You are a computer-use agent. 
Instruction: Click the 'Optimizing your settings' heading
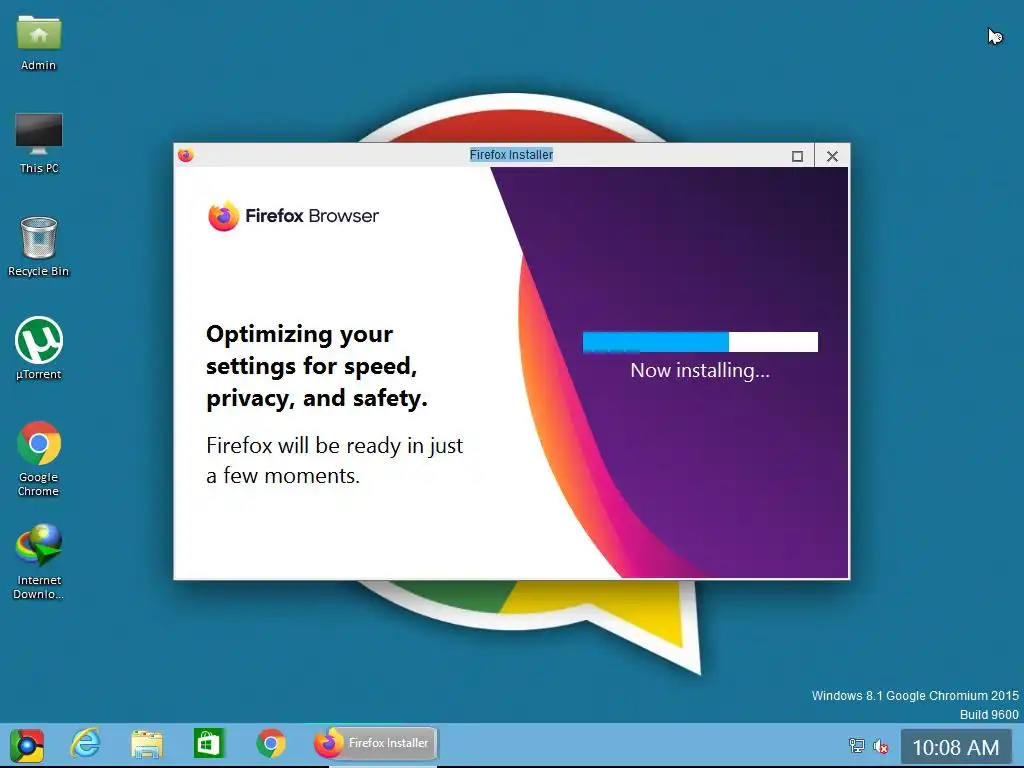[x=317, y=366]
